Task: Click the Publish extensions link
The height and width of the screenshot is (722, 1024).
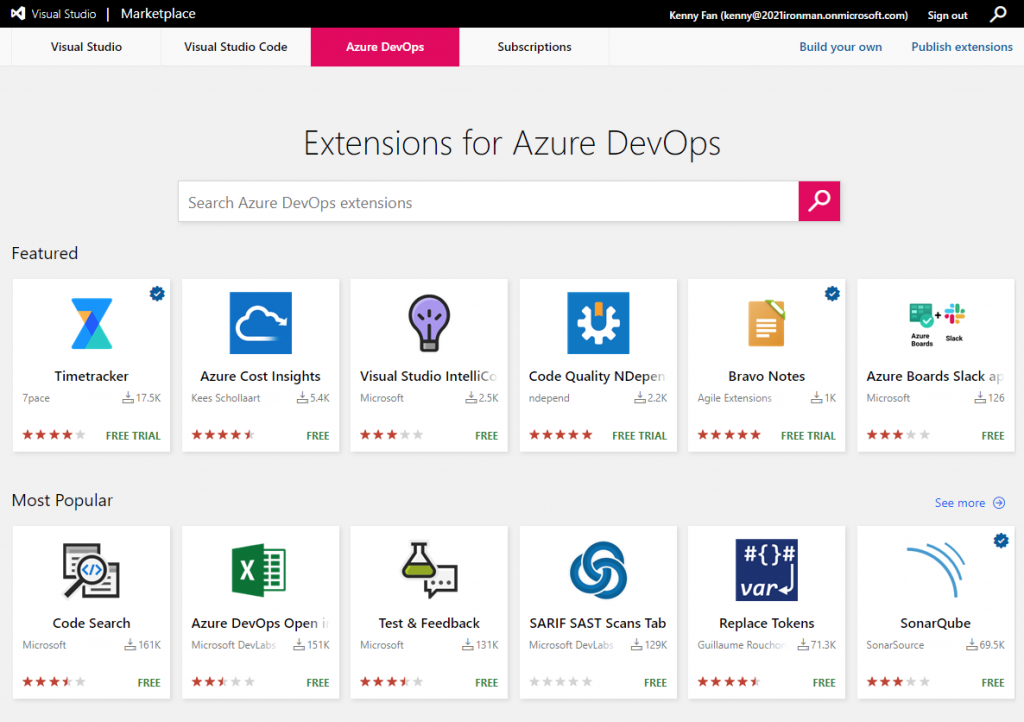Action: [962, 47]
